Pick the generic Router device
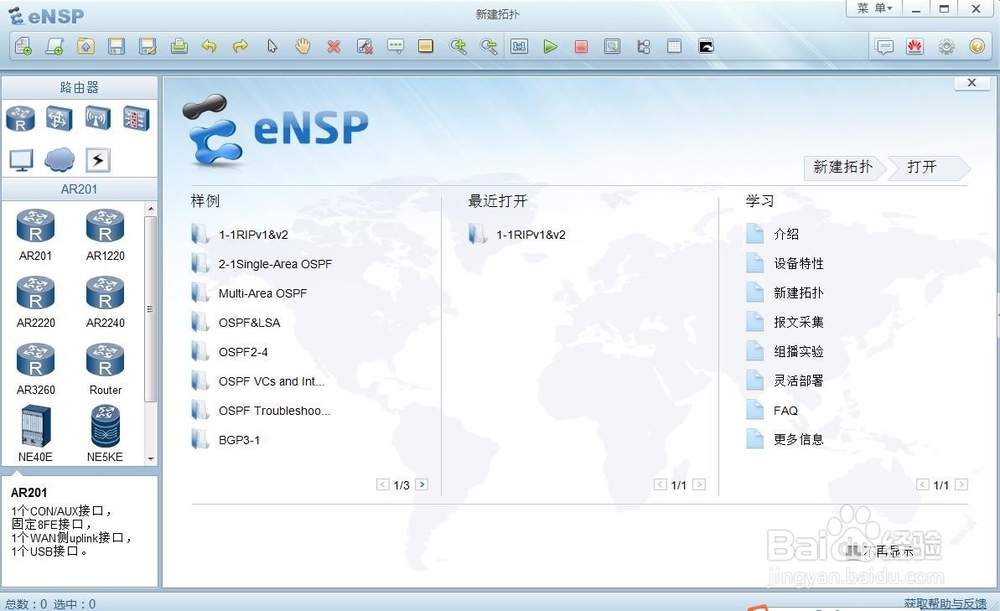The image size is (1000, 611). 105,369
